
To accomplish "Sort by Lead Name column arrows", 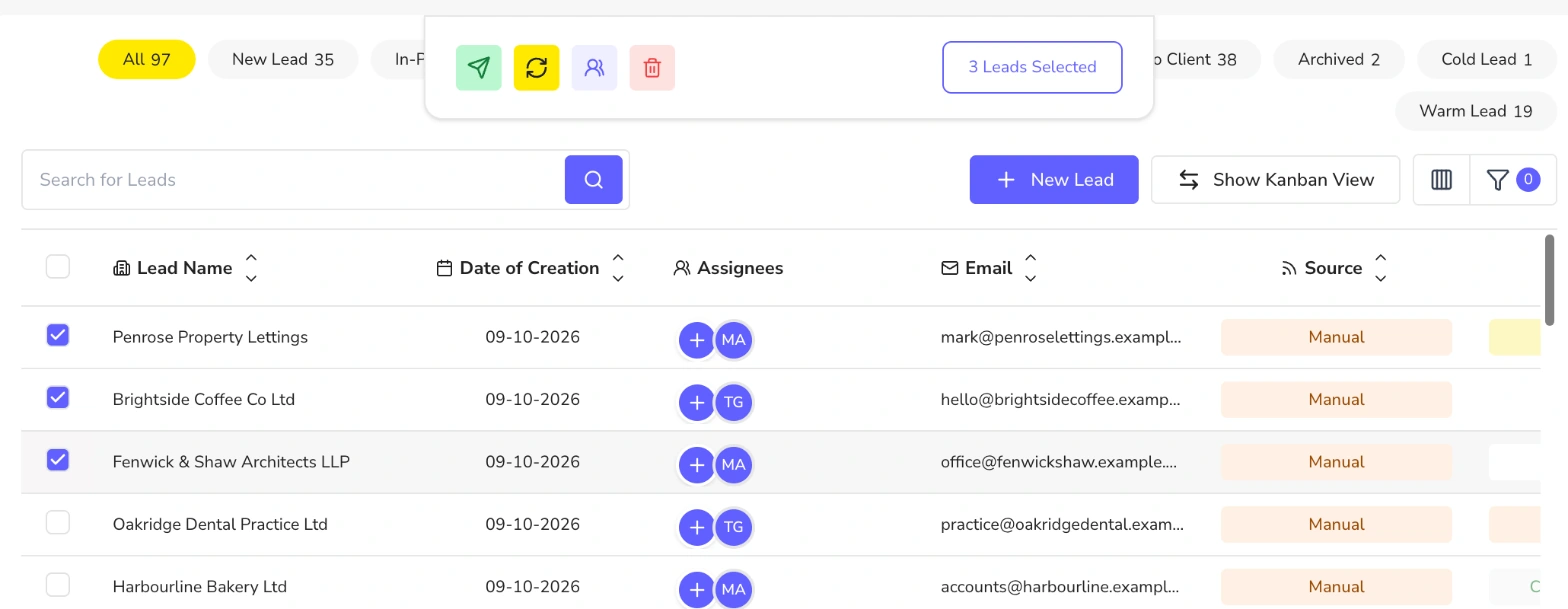I will click(251, 268).
